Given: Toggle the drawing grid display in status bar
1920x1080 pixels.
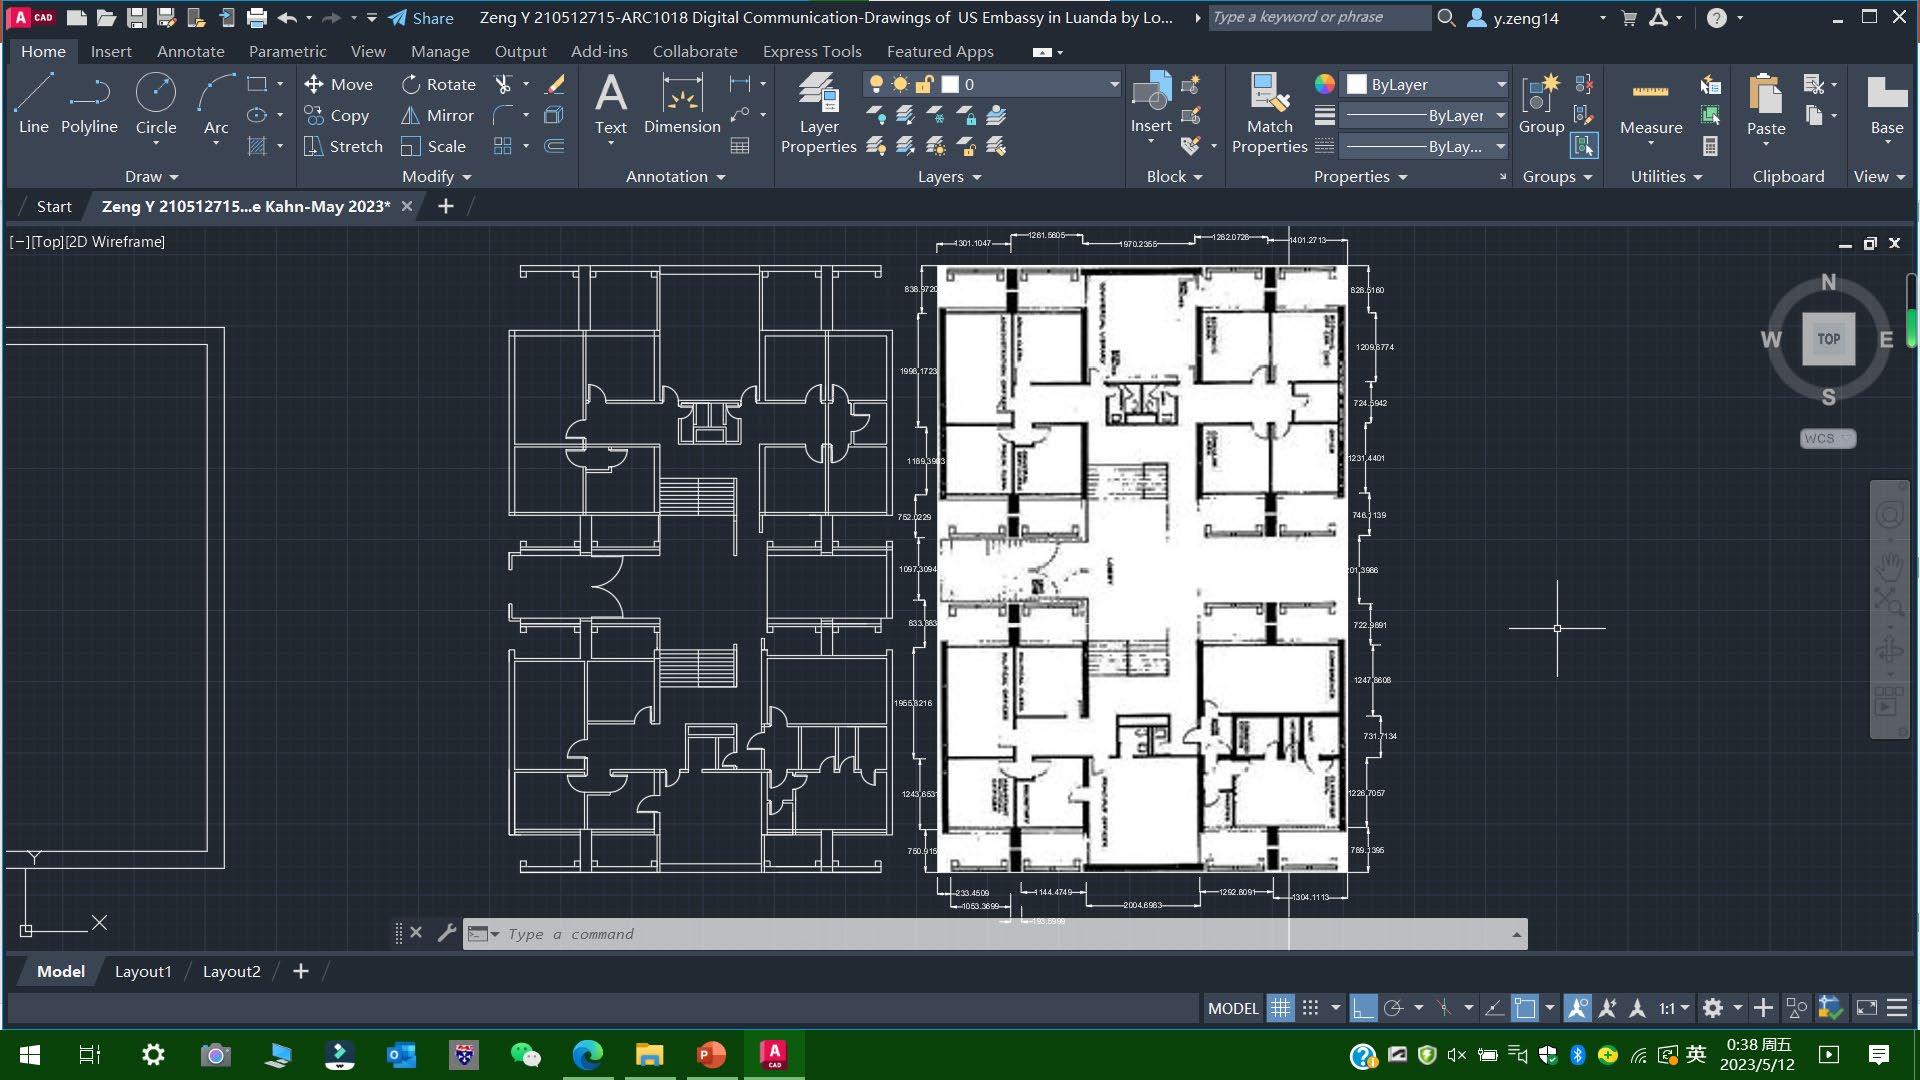Looking at the screenshot, I should 1280,1008.
